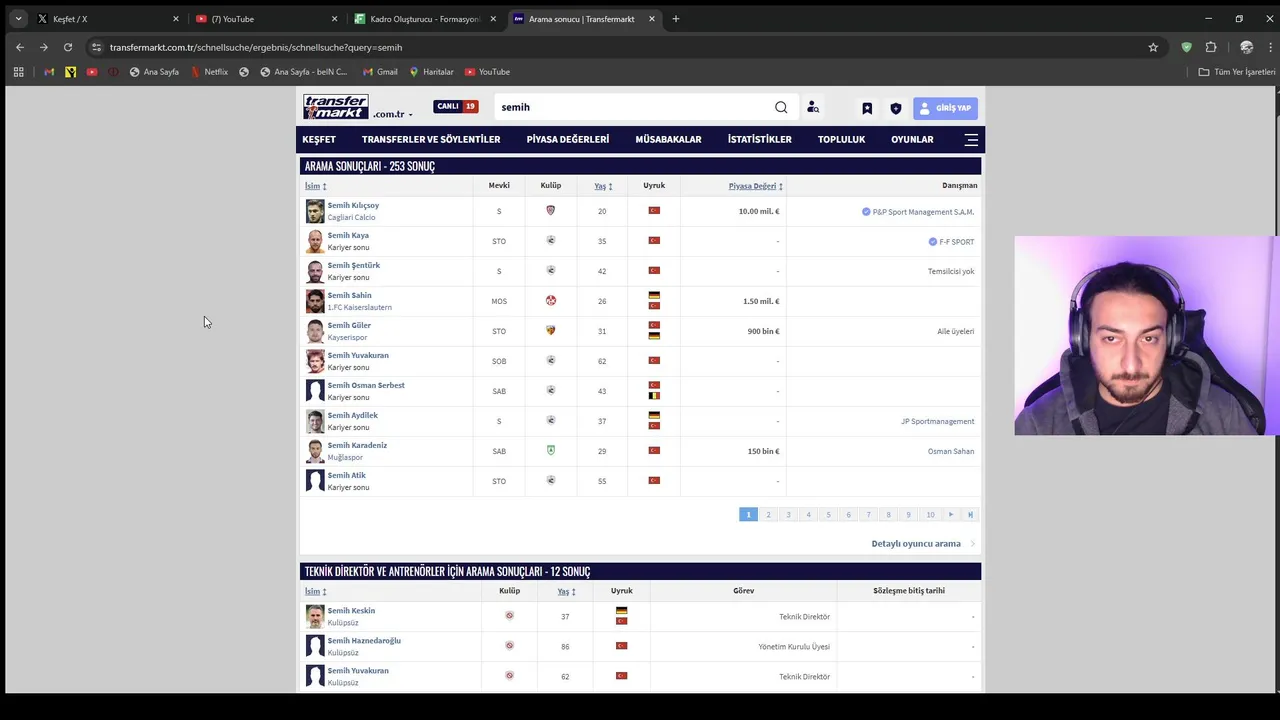This screenshot has width=1280, height=720.
Task: Click Muğlaspor crest in Semih Karadeniz row
Action: coord(551,451)
